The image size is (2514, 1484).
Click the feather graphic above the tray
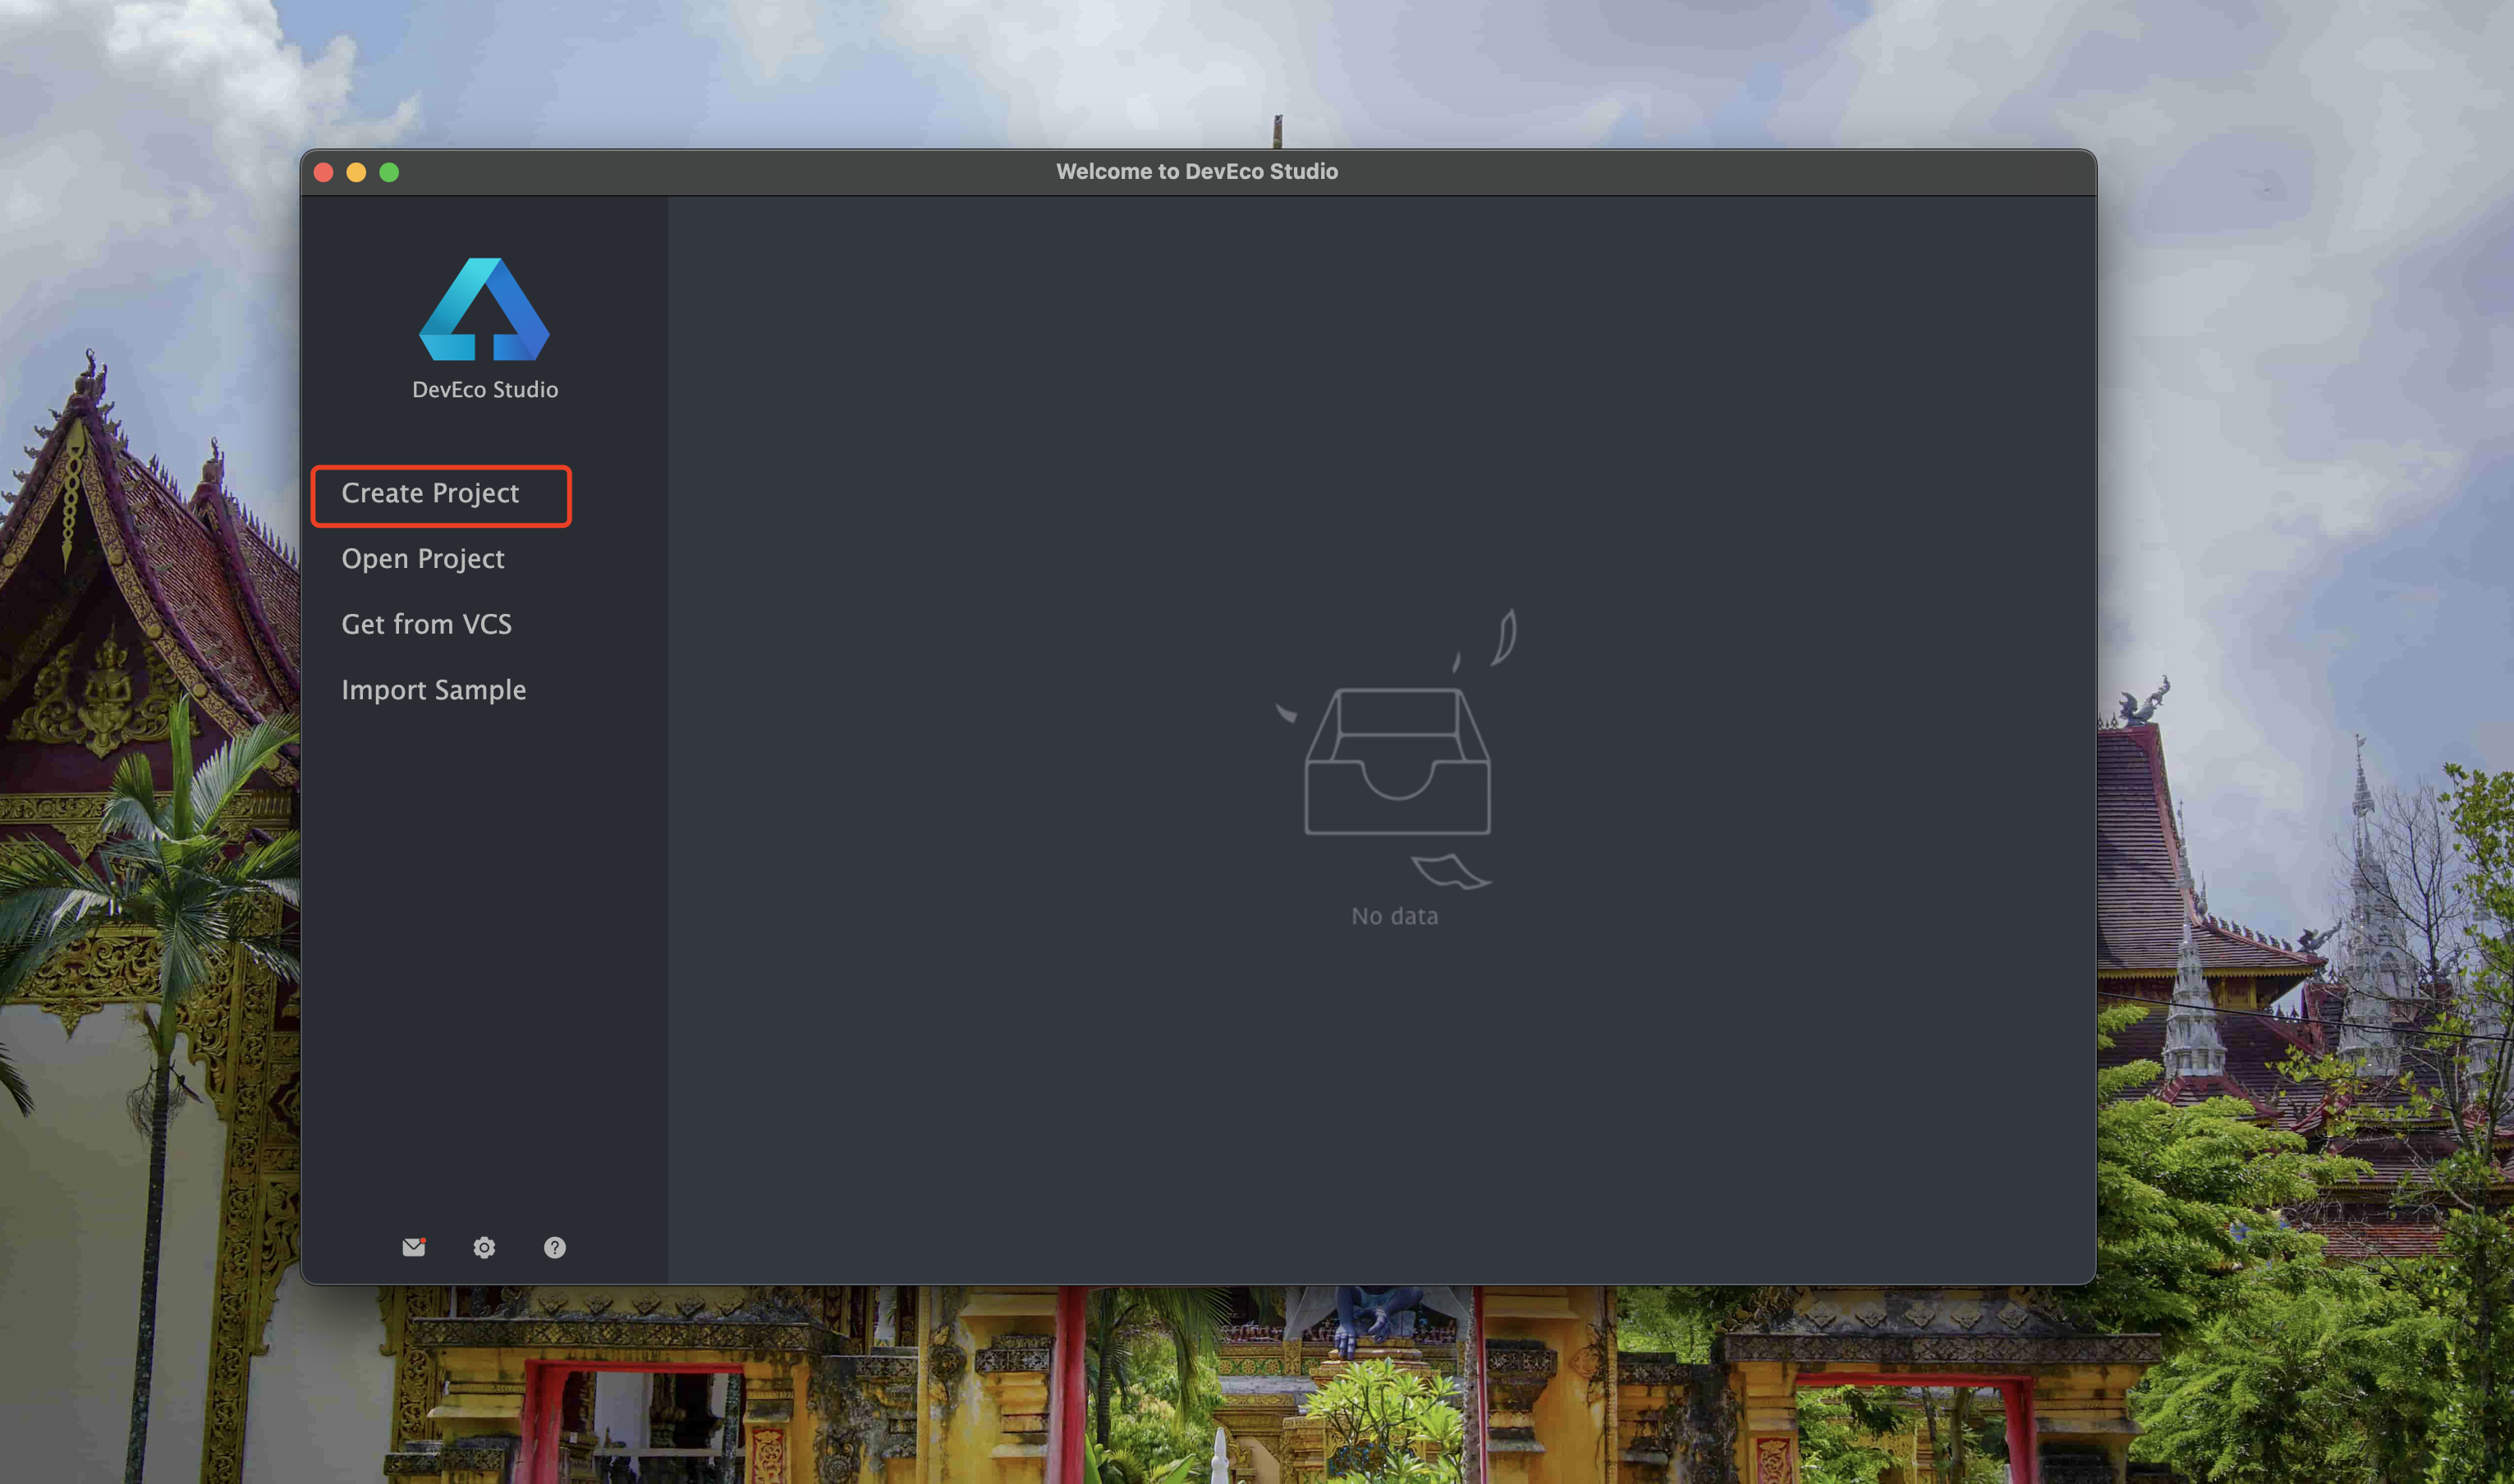(x=1503, y=636)
